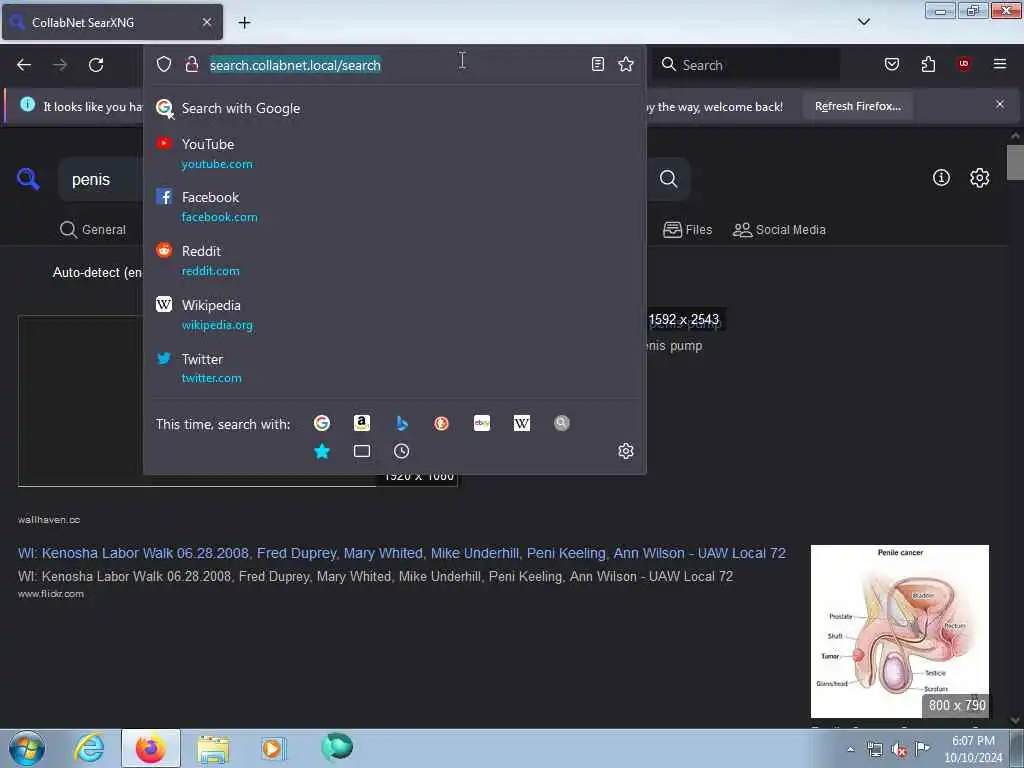Image resolution: width=1024 pixels, height=768 pixels.
Task: Open www.flickr.com source link
Action: [51, 594]
